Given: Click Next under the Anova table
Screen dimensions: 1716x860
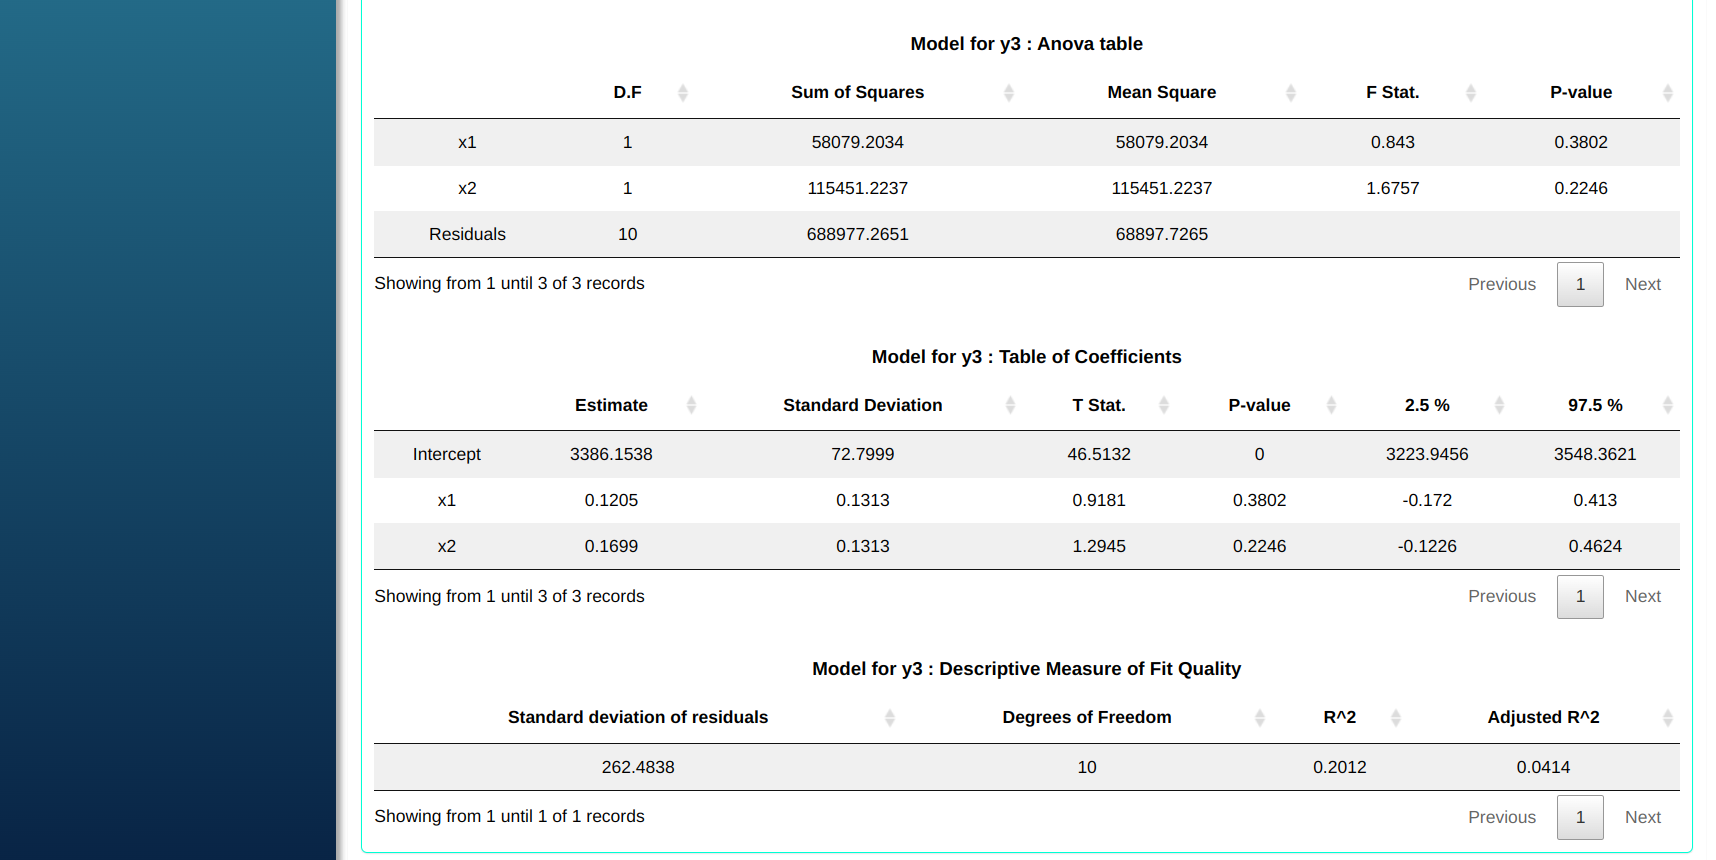Looking at the screenshot, I should pos(1642,284).
